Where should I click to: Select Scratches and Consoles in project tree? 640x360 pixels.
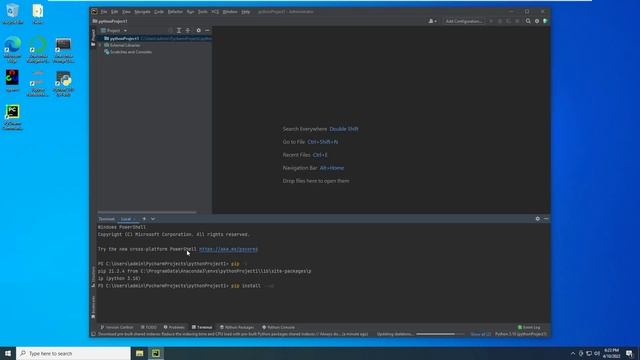click(128, 52)
